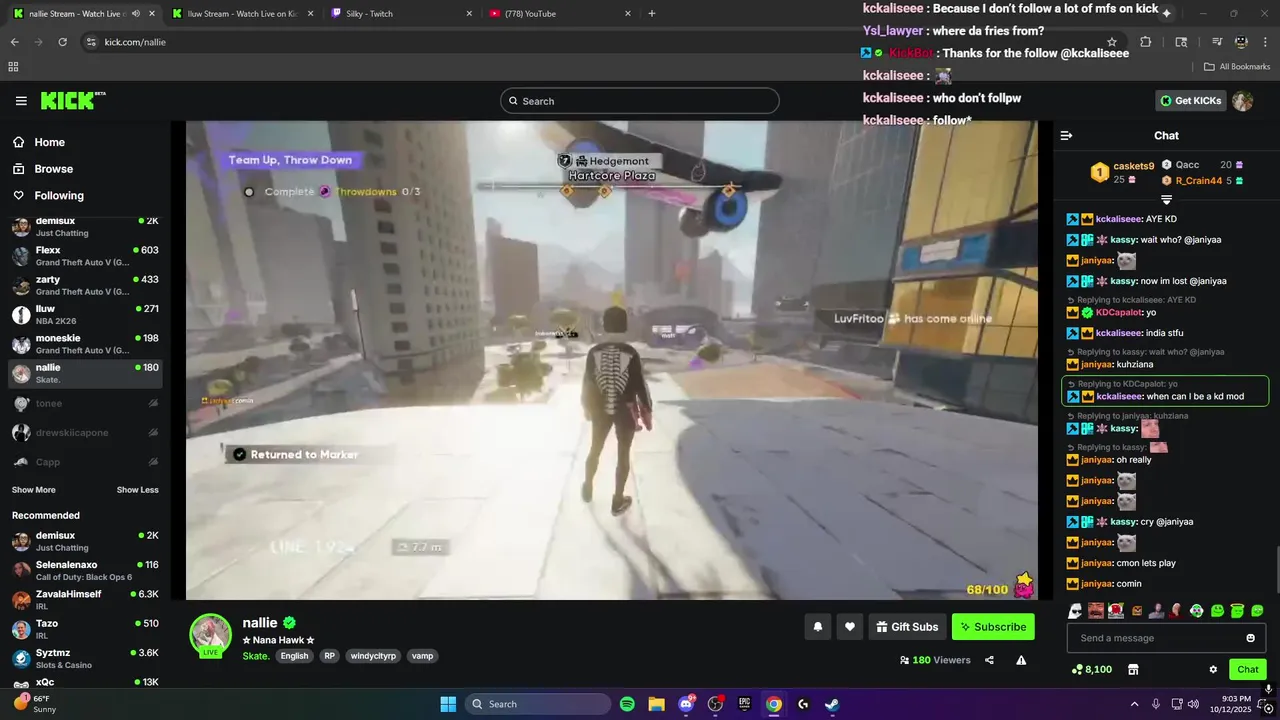This screenshot has height=720, width=1280.
Task: Click the notification bell for nallie
Action: point(817,627)
